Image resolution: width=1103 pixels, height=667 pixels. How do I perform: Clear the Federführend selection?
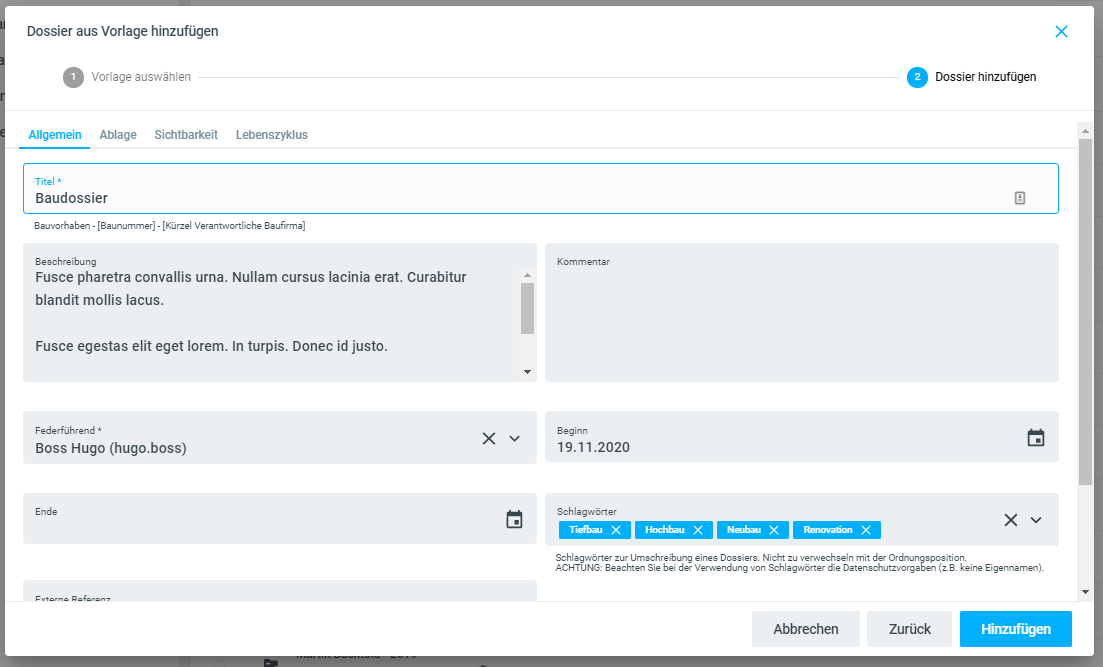tap(489, 438)
